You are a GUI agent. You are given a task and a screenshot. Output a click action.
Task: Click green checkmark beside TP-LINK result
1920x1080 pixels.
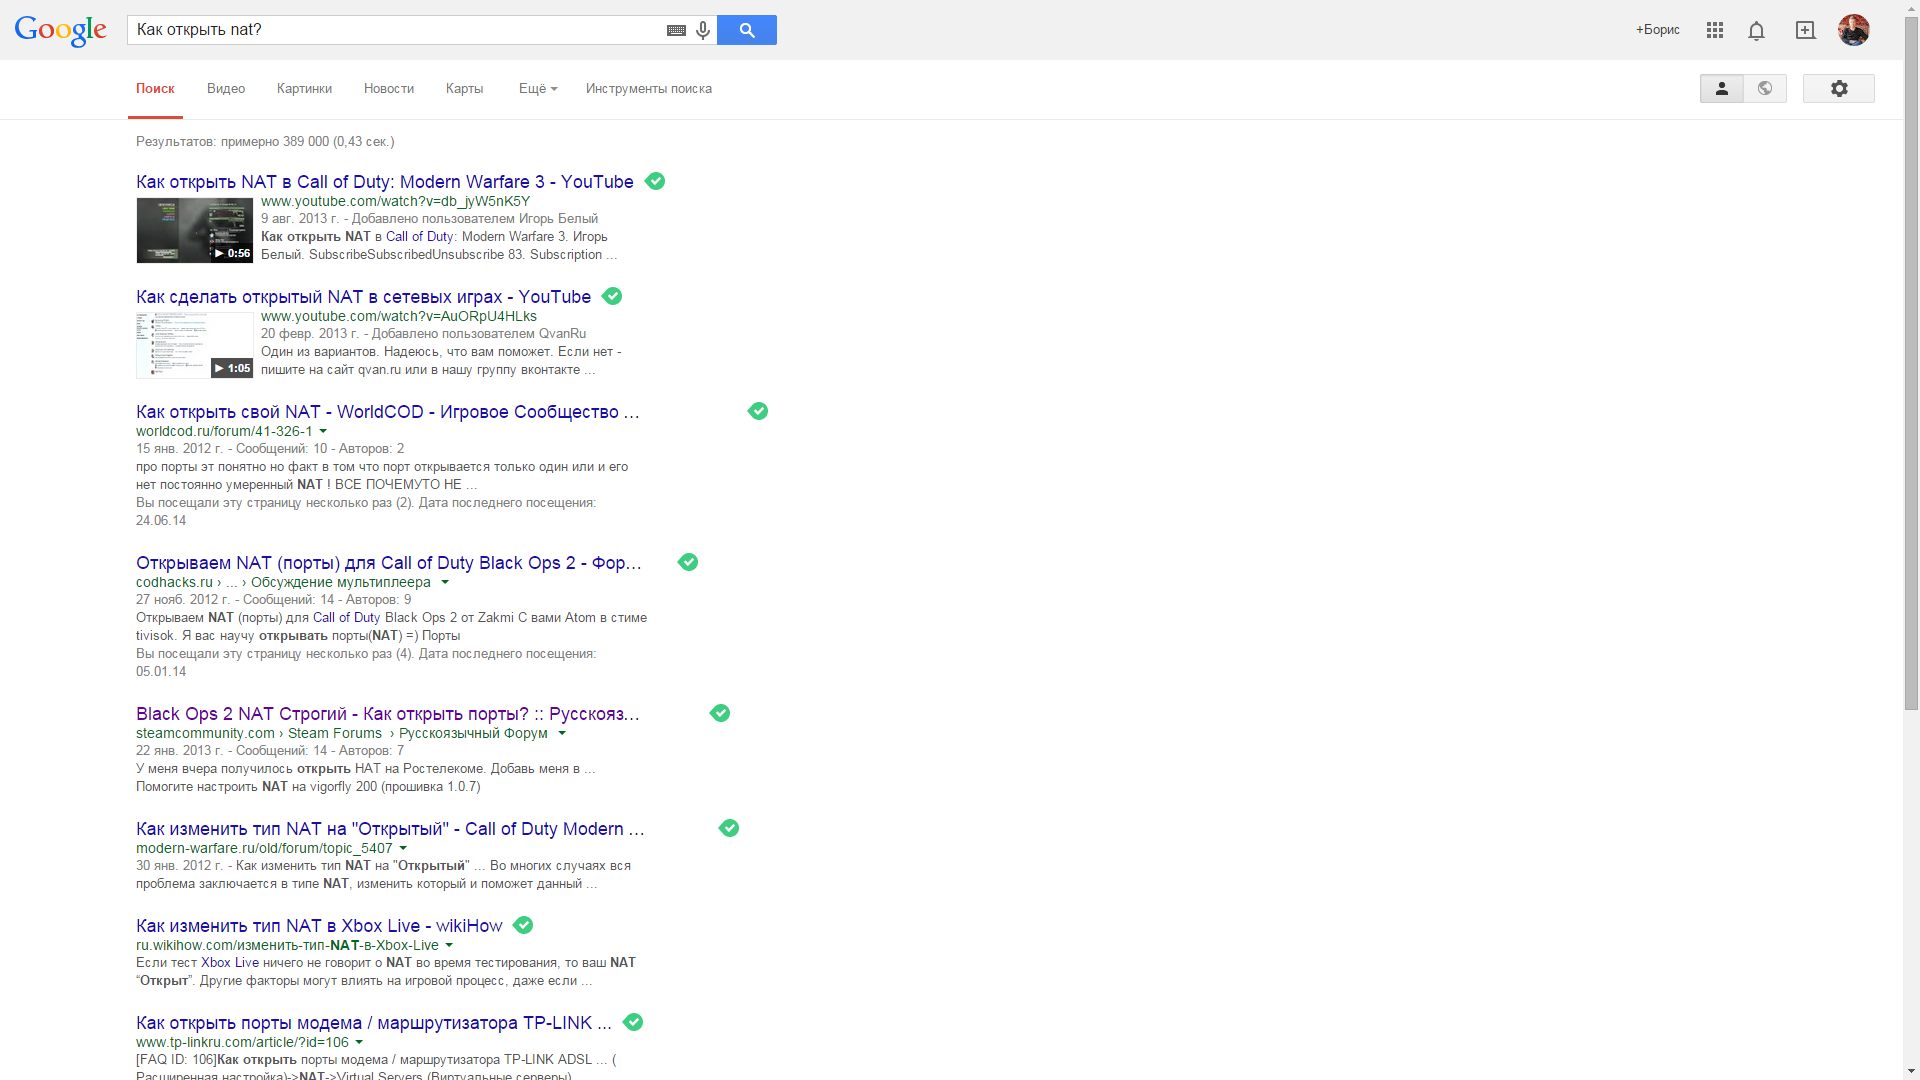tap(633, 1022)
